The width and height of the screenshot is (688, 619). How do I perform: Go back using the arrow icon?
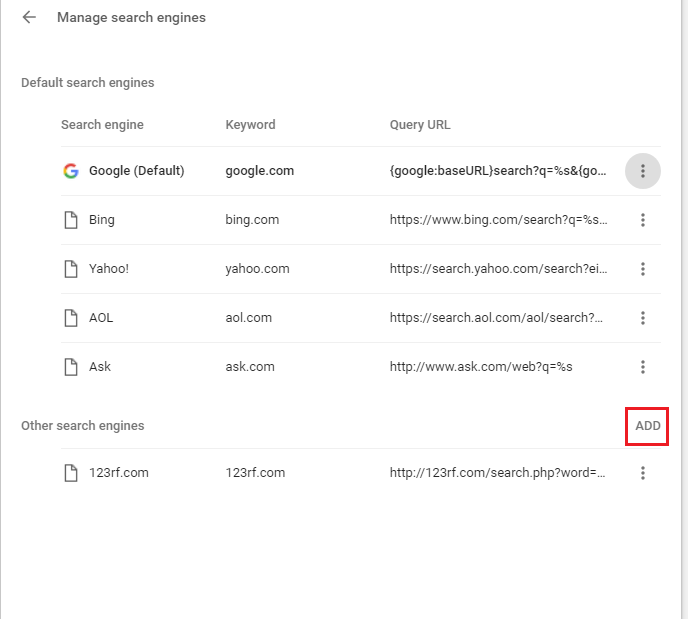point(29,18)
